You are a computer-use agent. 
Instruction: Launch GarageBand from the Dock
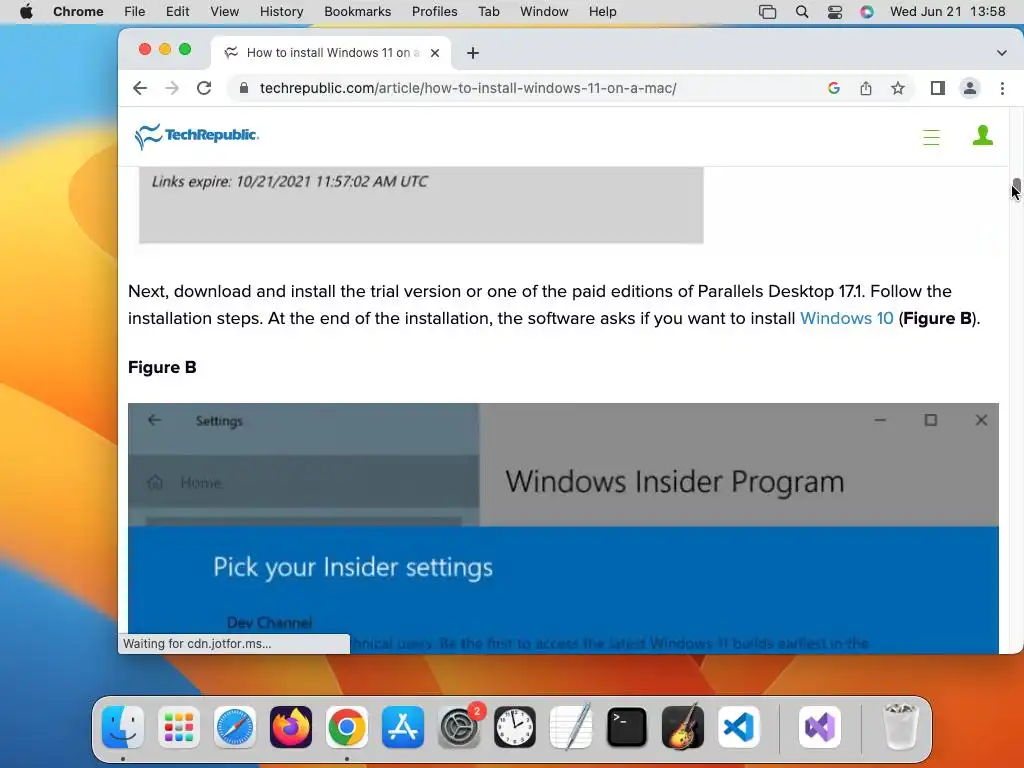(683, 727)
